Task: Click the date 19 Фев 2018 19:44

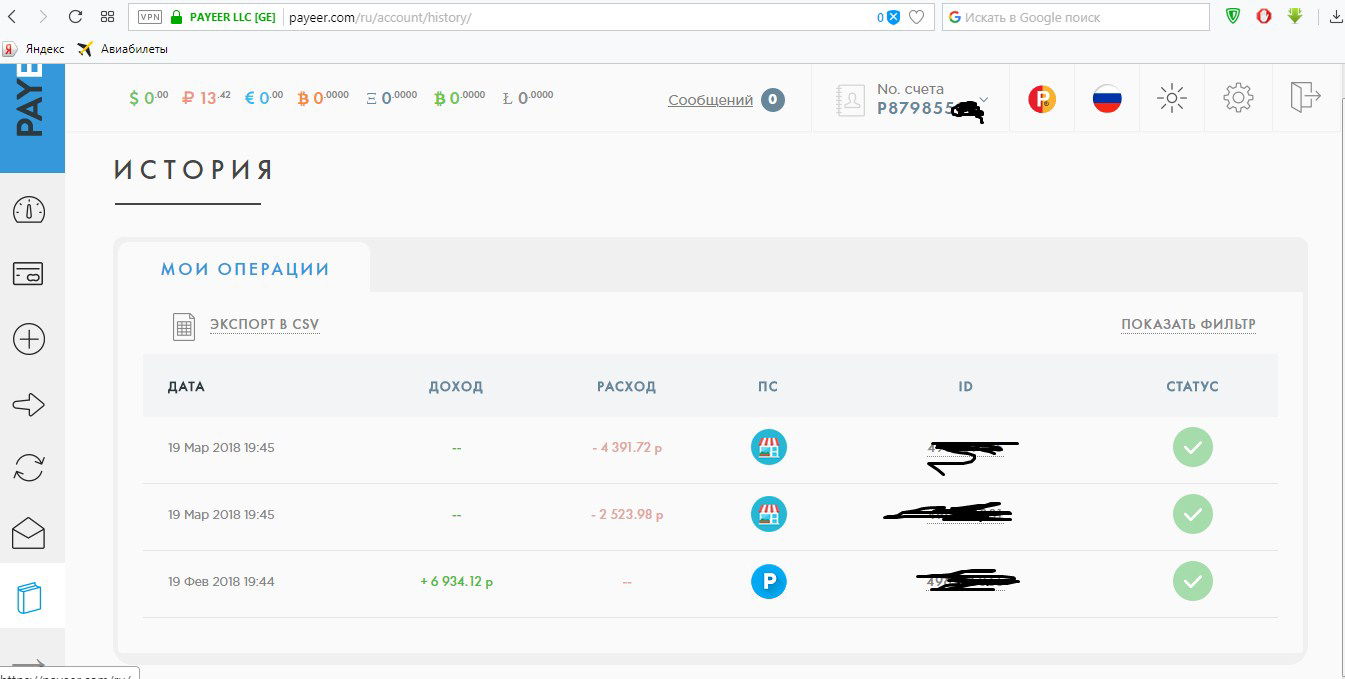Action: click(x=221, y=581)
